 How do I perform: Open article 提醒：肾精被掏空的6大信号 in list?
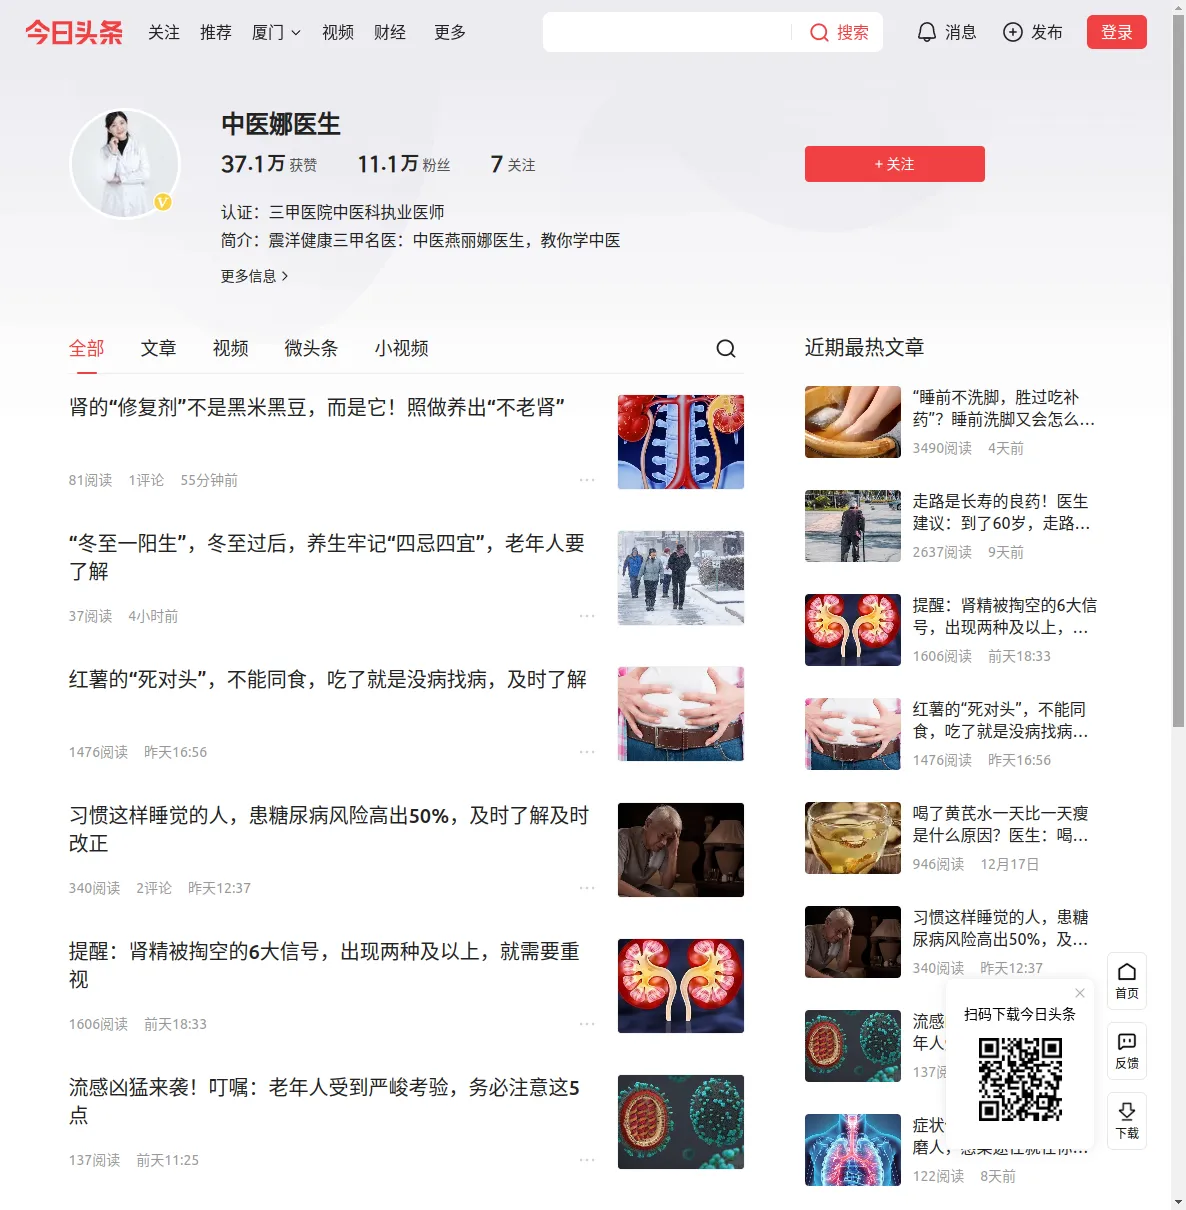[325, 965]
